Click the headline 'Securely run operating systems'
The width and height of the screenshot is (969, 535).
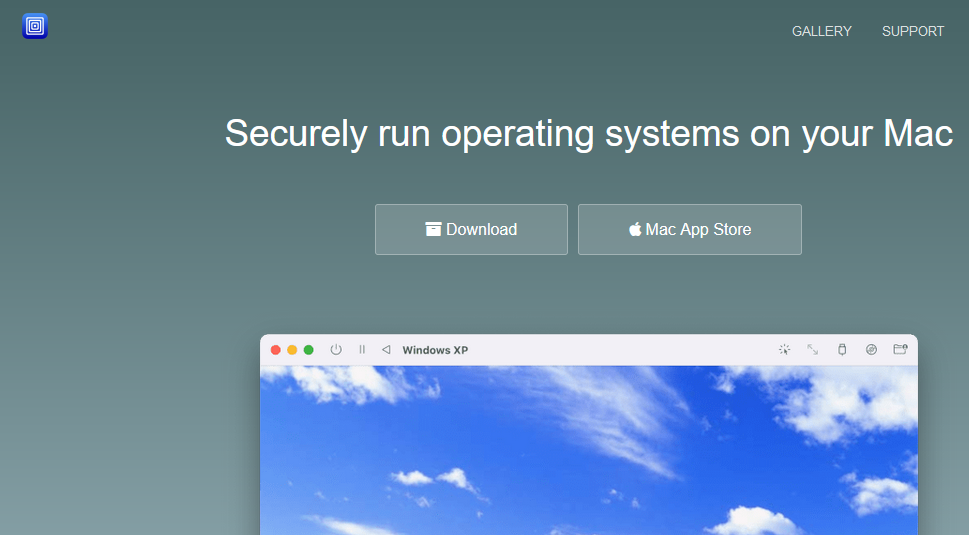[x=589, y=133]
